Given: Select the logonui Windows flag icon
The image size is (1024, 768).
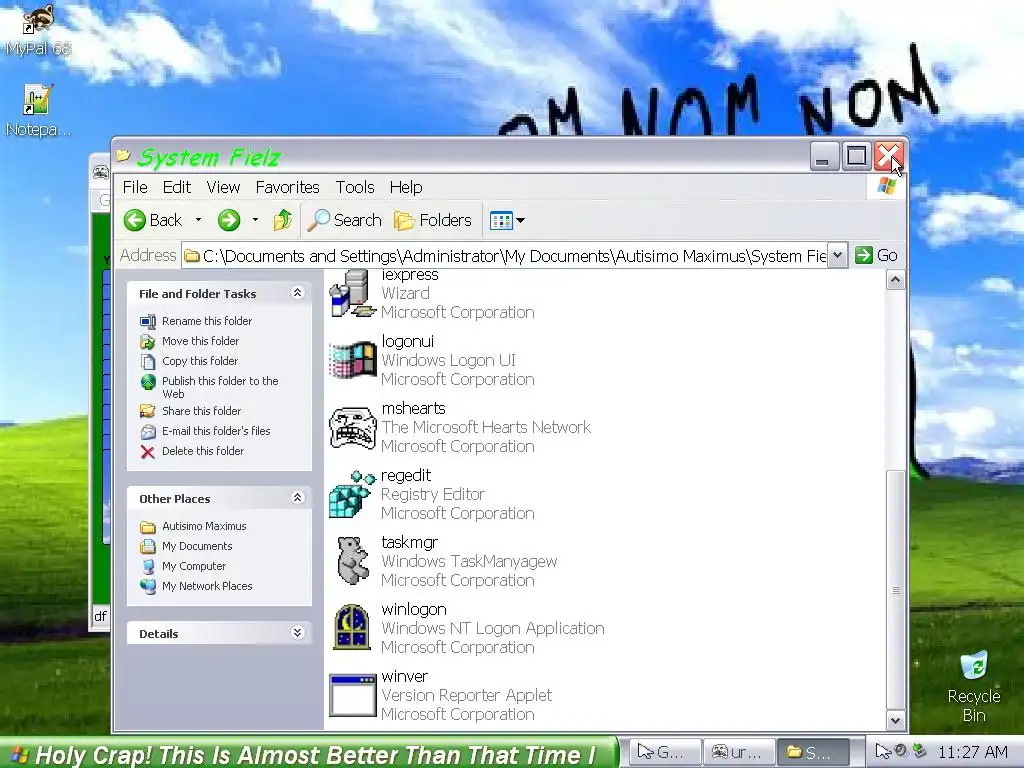Looking at the screenshot, I should click(x=353, y=360).
